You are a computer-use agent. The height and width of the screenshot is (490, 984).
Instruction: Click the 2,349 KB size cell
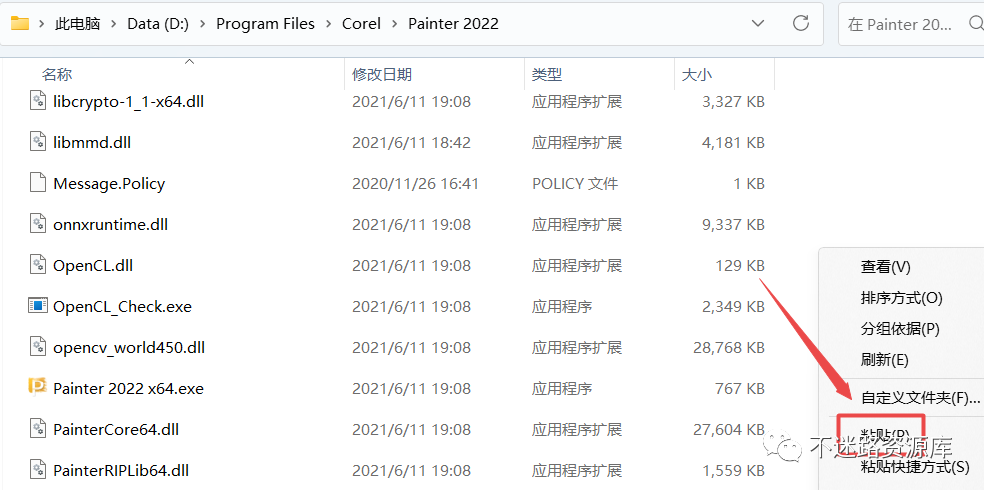click(x=733, y=307)
